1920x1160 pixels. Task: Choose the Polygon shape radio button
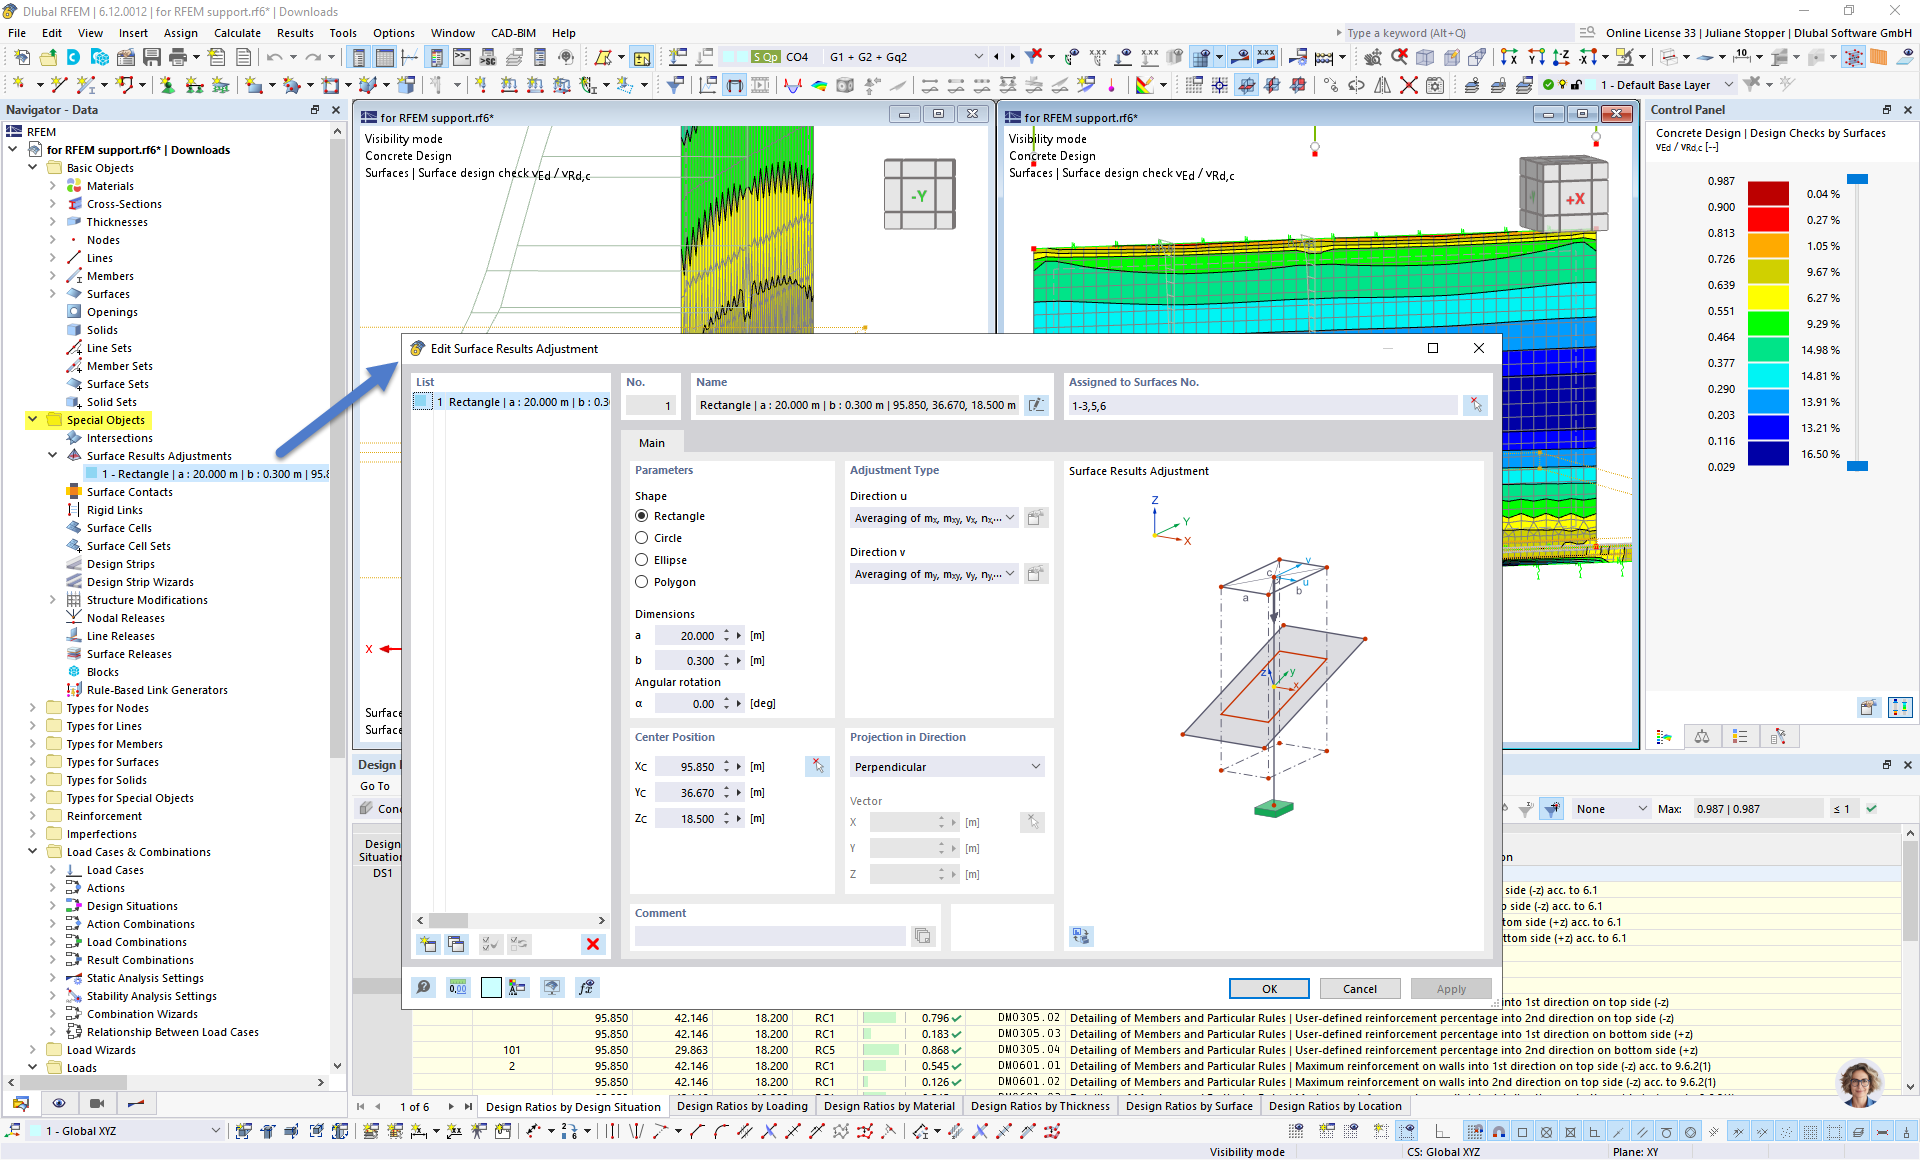(642, 582)
